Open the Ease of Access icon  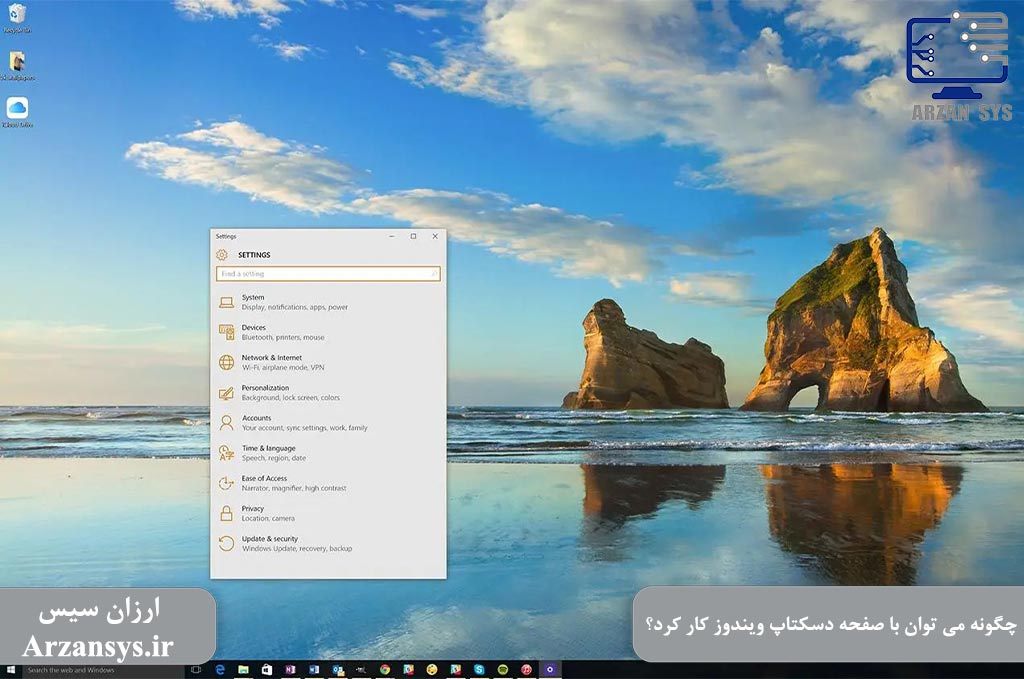pos(227,483)
